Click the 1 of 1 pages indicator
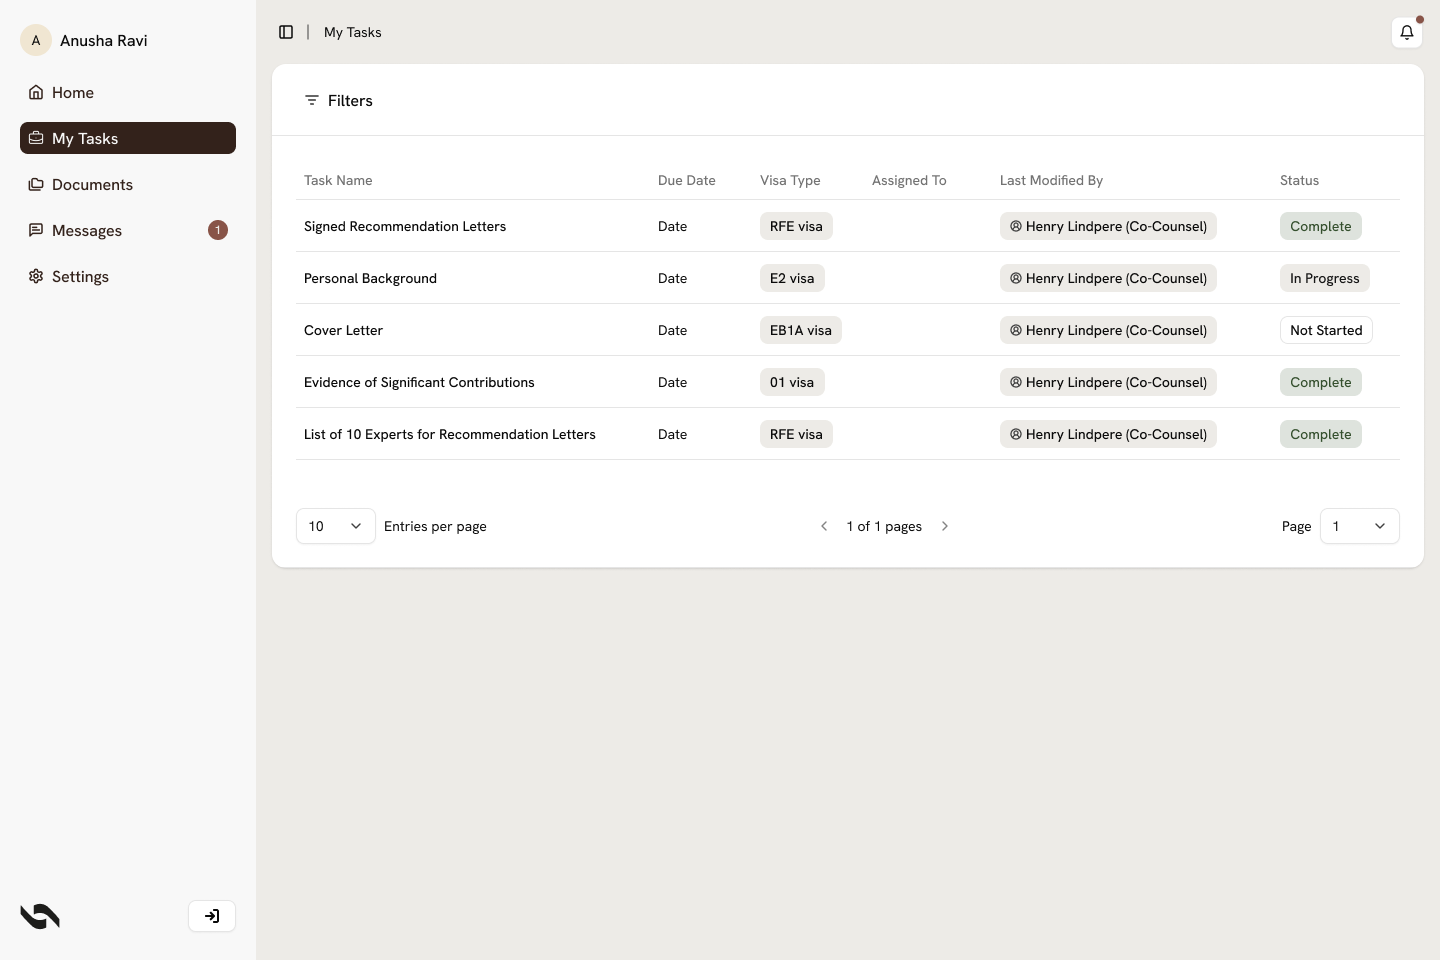The height and width of the screenshot is (960, 1440). click(x=884, y=526)
